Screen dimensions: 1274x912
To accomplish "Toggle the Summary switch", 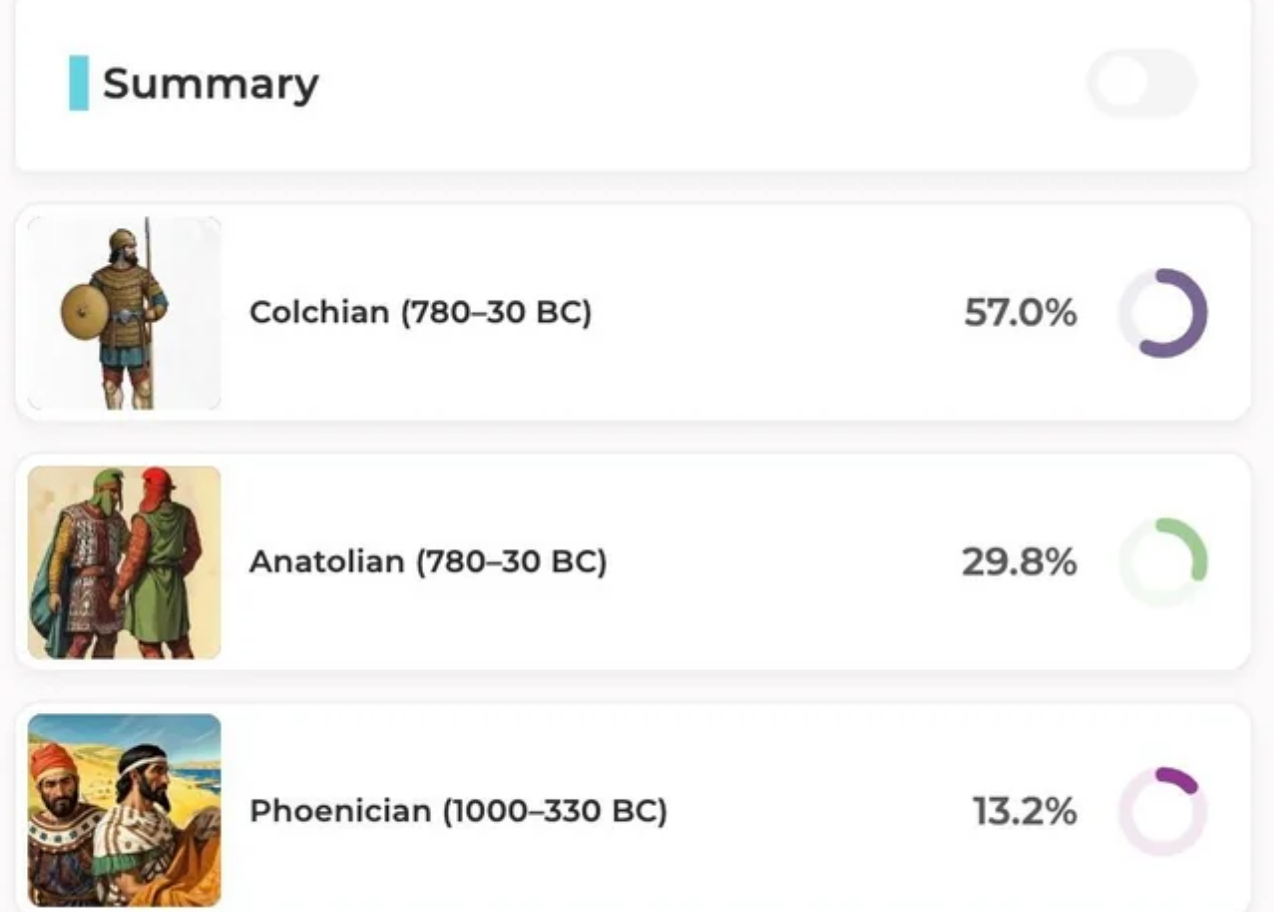I will coord(1142,83).
